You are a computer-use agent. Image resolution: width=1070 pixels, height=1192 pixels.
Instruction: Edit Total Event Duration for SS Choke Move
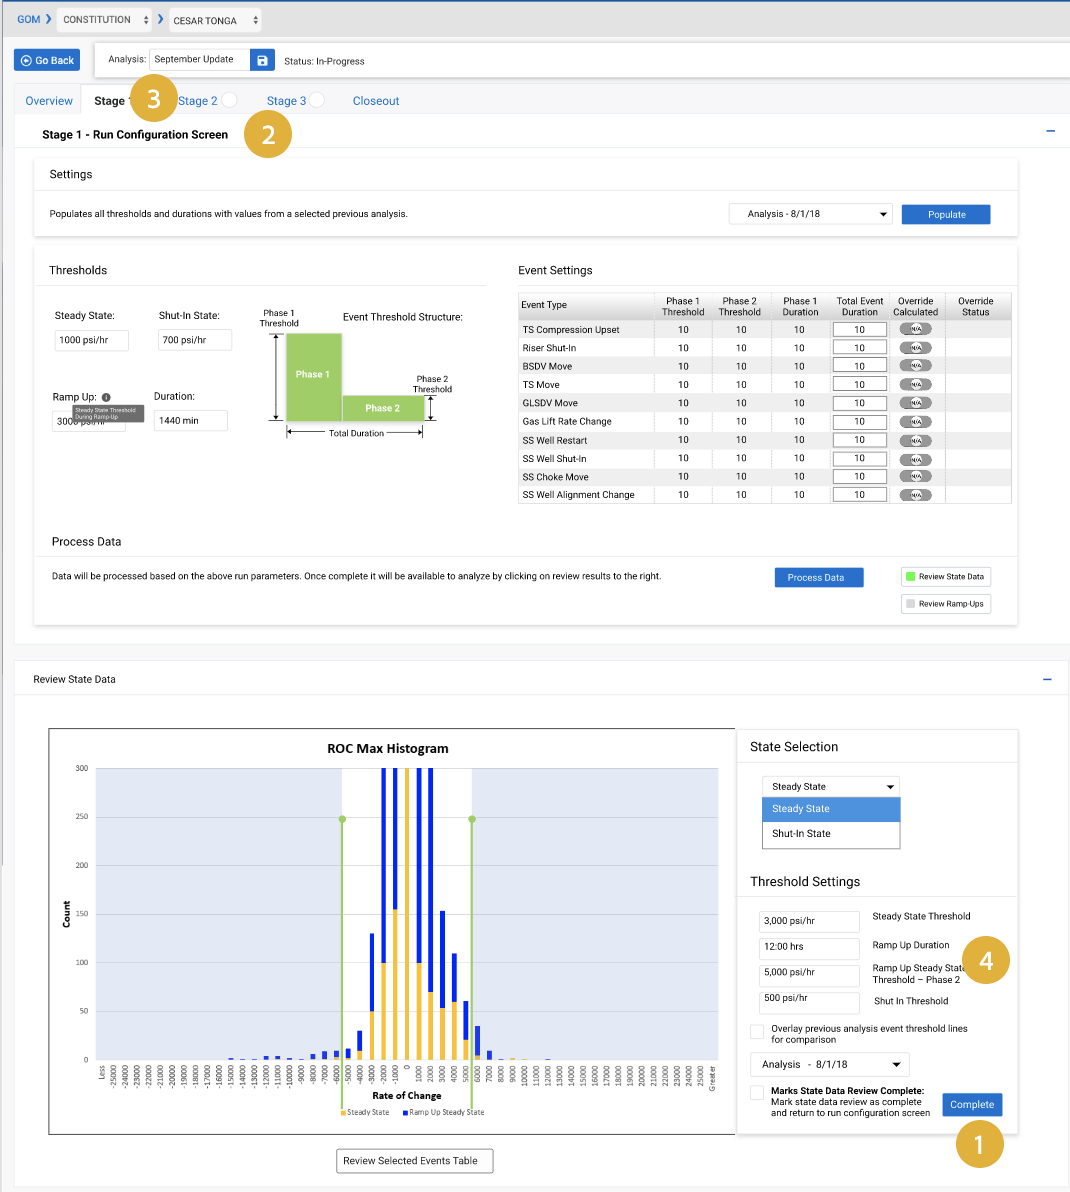(859, 477)
